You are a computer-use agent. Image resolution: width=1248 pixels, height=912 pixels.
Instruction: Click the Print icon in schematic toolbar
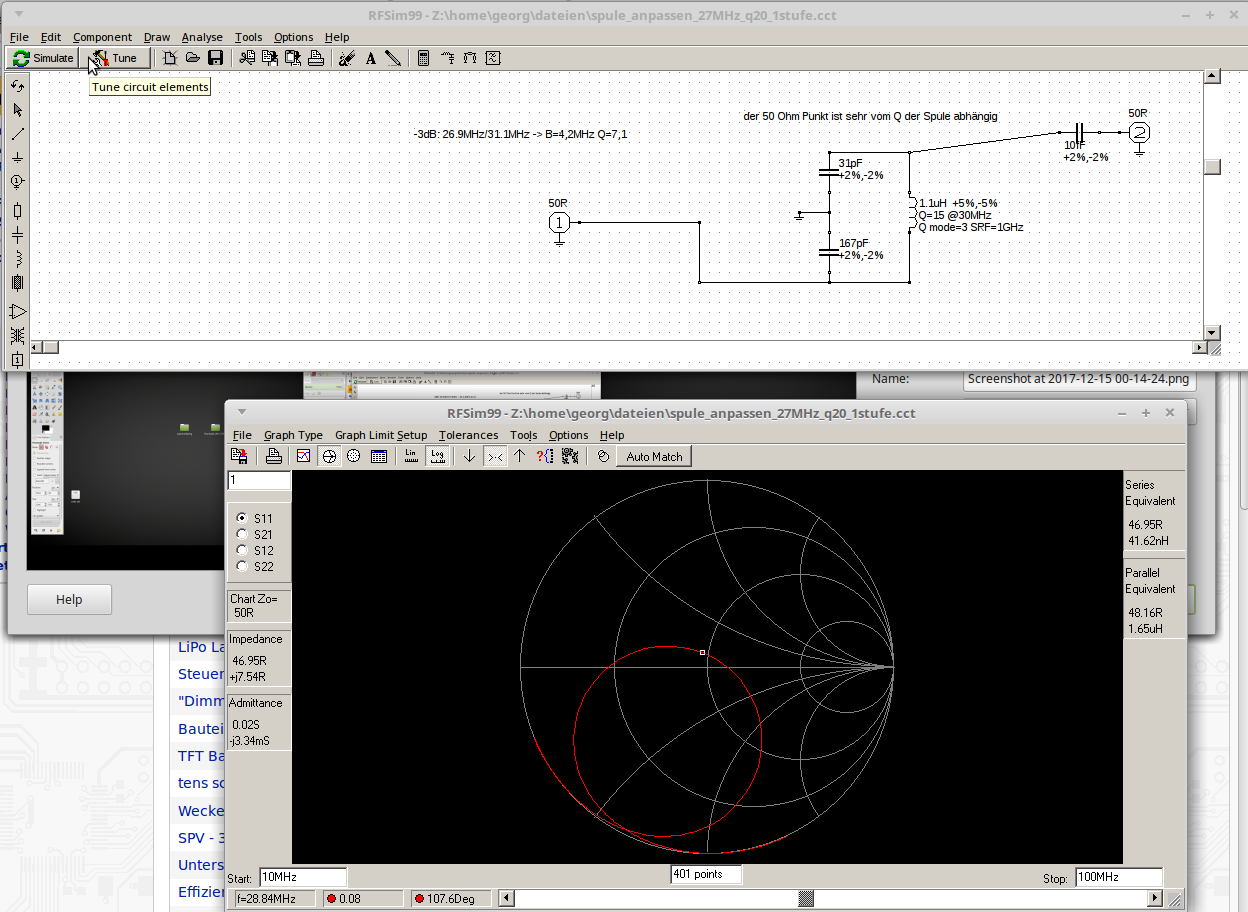[x=315, y=58]
